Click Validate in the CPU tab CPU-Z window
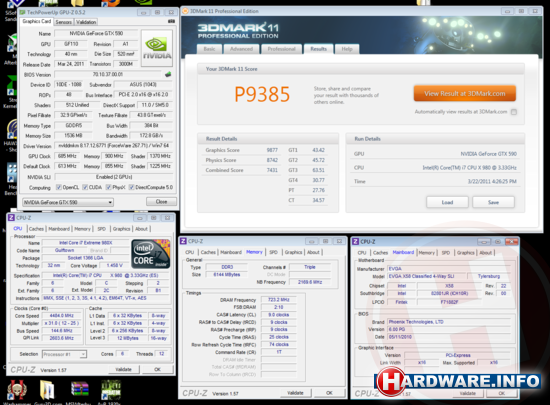This screenshot has height=405, width=550. [123, 369]
